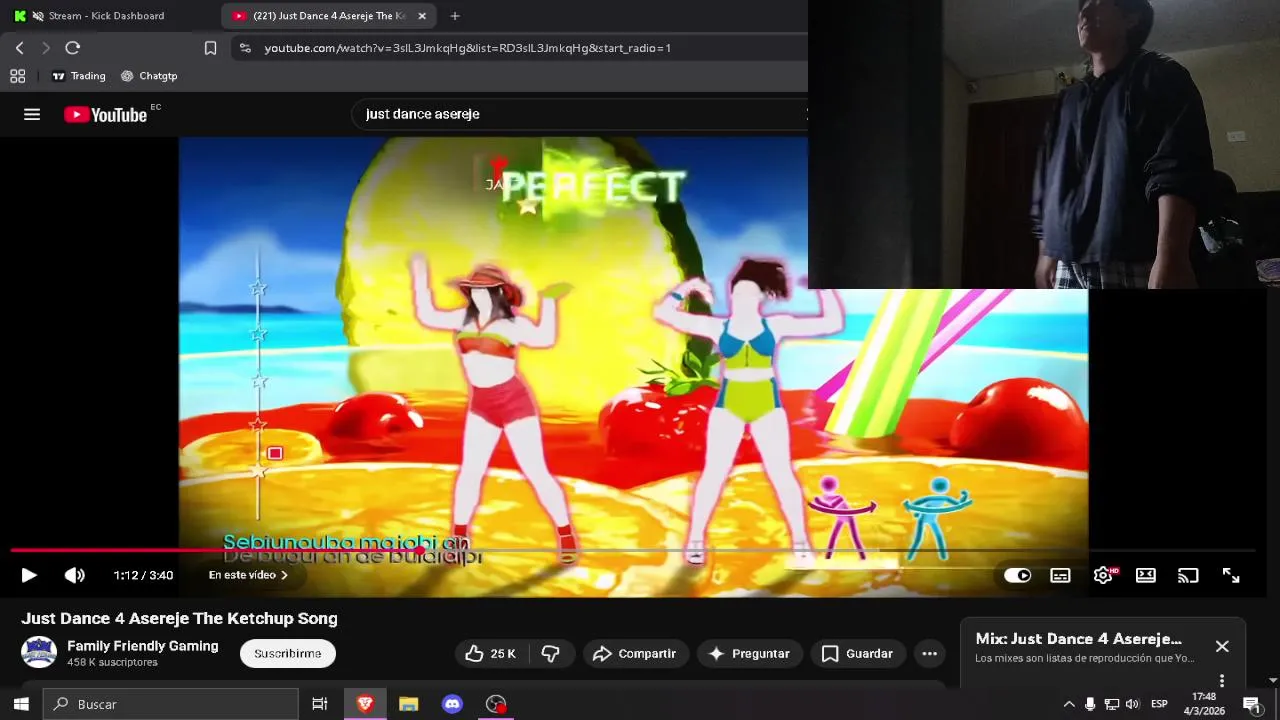Click the webcam overlay feed

pyautogui.click(x=1044, y=144)
